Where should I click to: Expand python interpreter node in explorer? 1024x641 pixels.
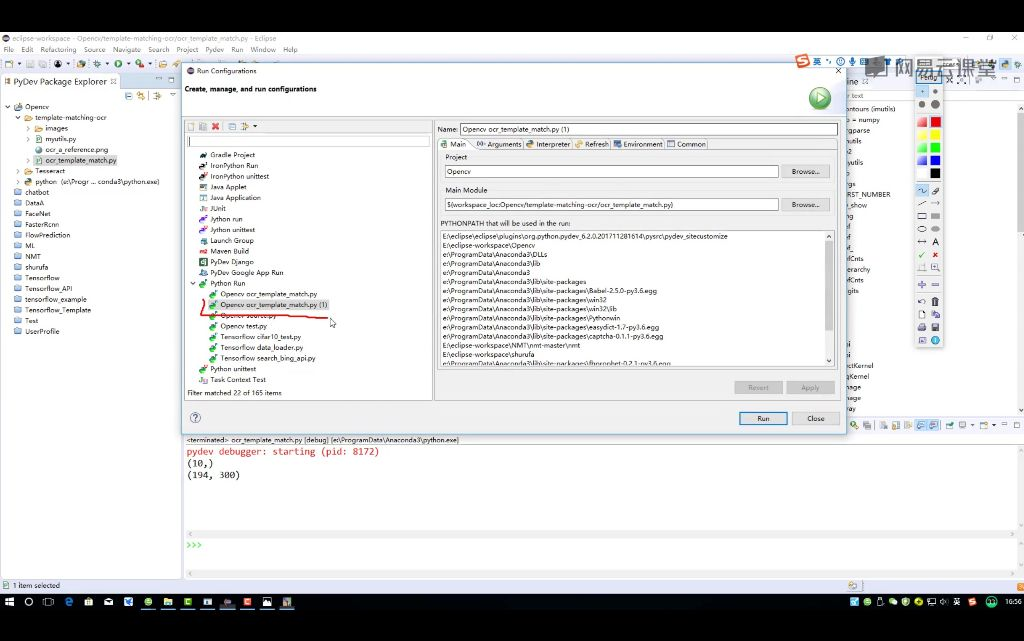pos(18,182)
